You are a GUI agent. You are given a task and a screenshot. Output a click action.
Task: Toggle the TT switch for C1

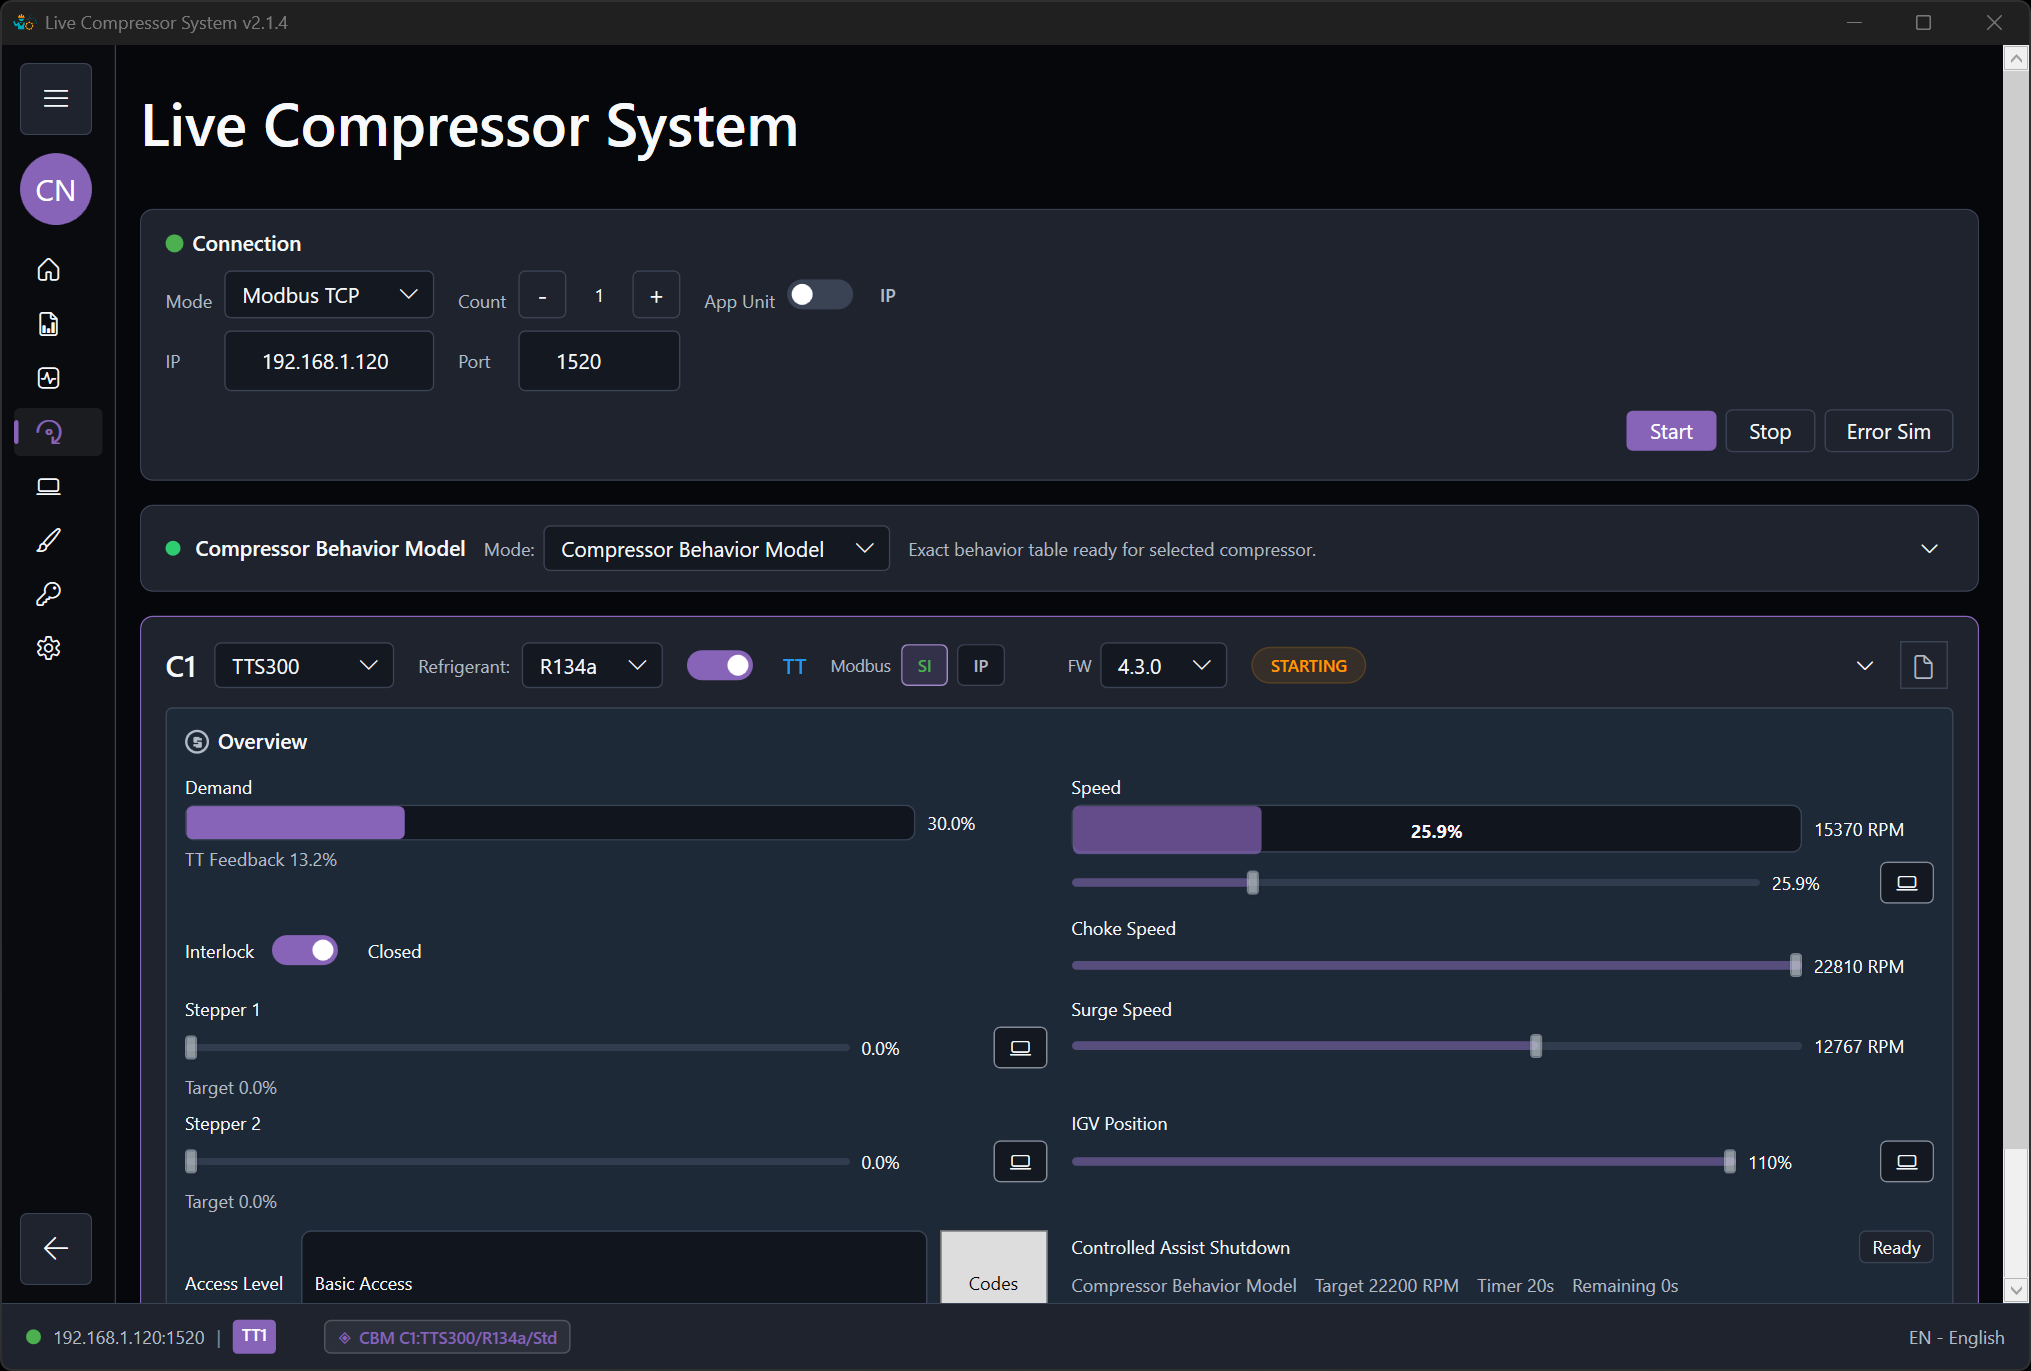point(720,666)
